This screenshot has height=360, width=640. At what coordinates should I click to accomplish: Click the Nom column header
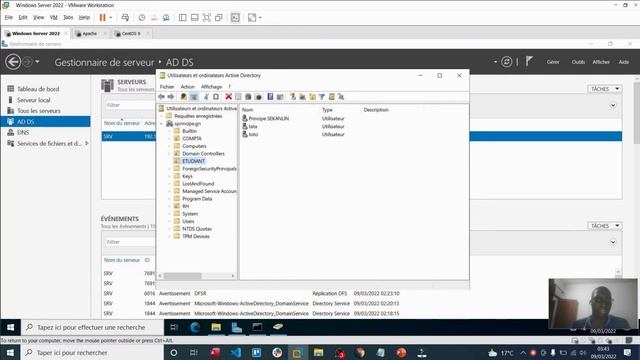[247, 110]
